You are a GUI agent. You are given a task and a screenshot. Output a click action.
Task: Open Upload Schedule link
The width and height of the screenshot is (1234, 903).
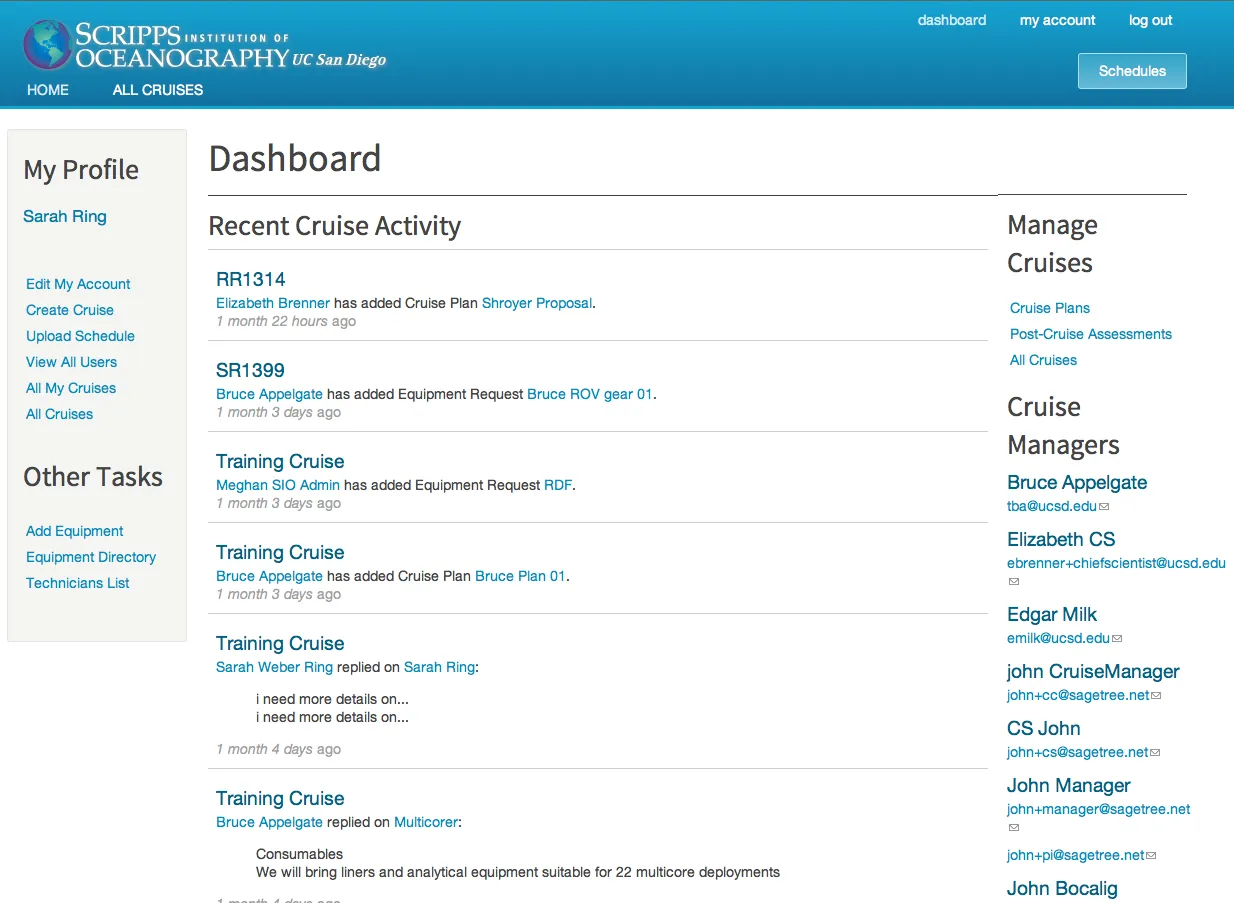(x=80, y=336)
